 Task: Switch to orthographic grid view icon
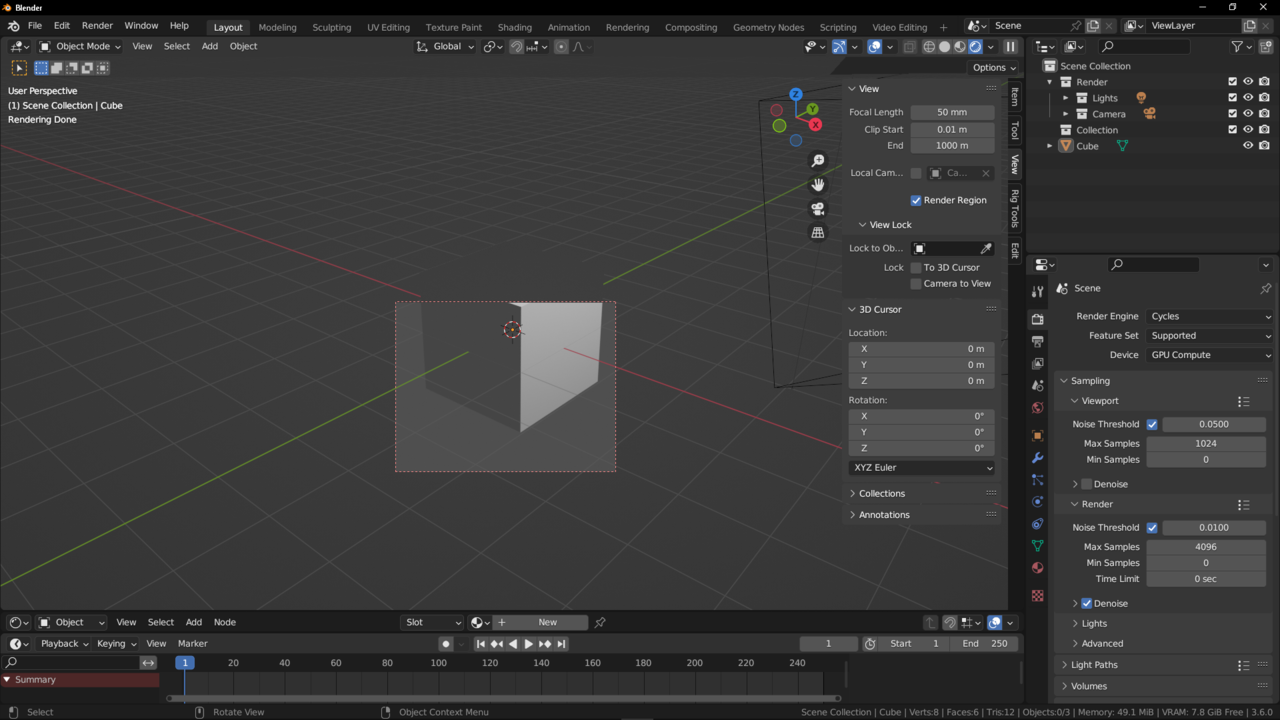[818, 233]
